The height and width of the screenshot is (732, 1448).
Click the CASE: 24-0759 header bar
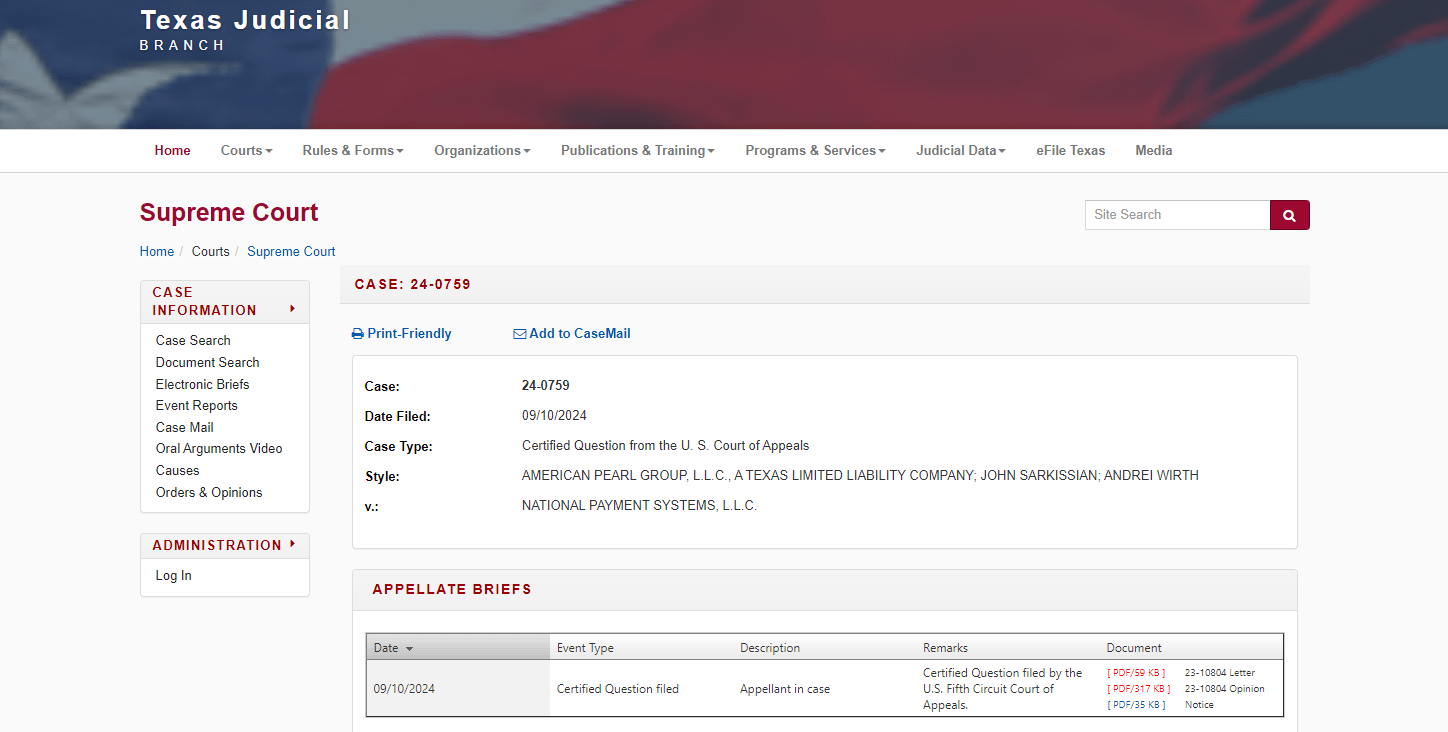point(825,285)
